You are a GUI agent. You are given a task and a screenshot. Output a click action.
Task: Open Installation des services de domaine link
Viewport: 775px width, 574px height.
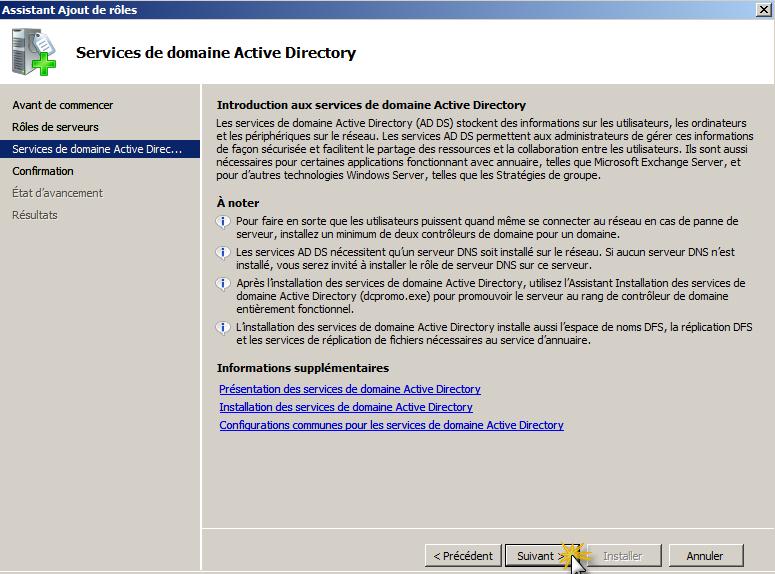click(346, 407)
